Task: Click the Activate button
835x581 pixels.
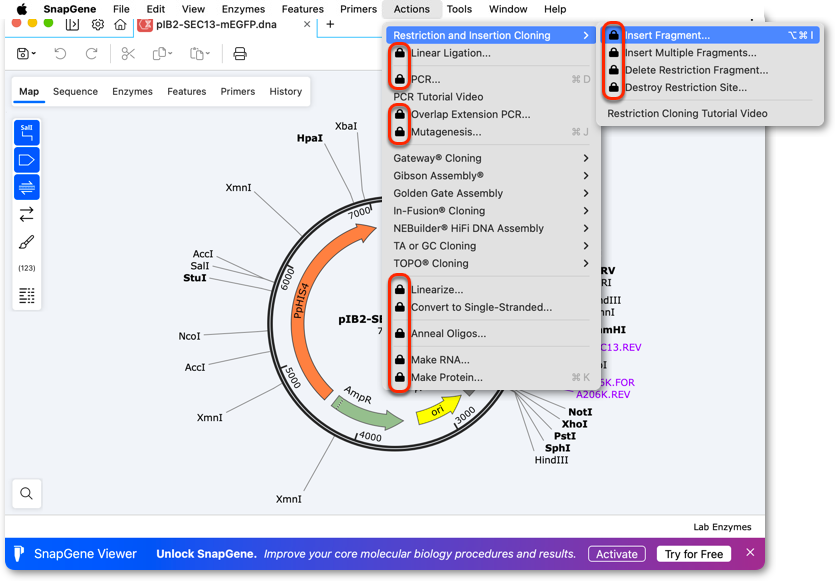Action: [x=617, y=554]
